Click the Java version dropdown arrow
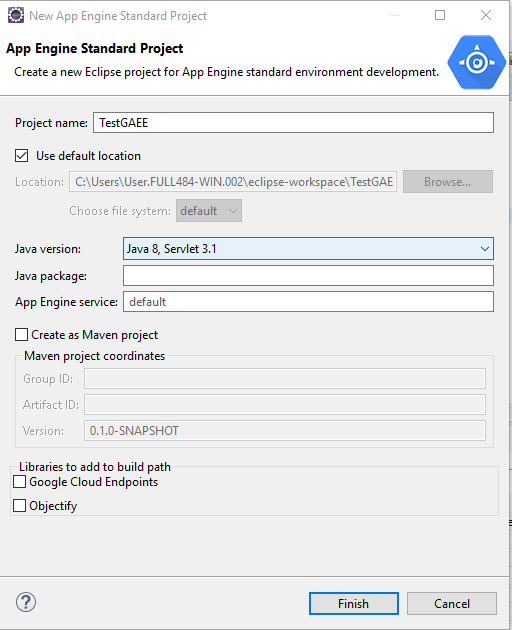512x630 pixels. (x=485, y=249)
